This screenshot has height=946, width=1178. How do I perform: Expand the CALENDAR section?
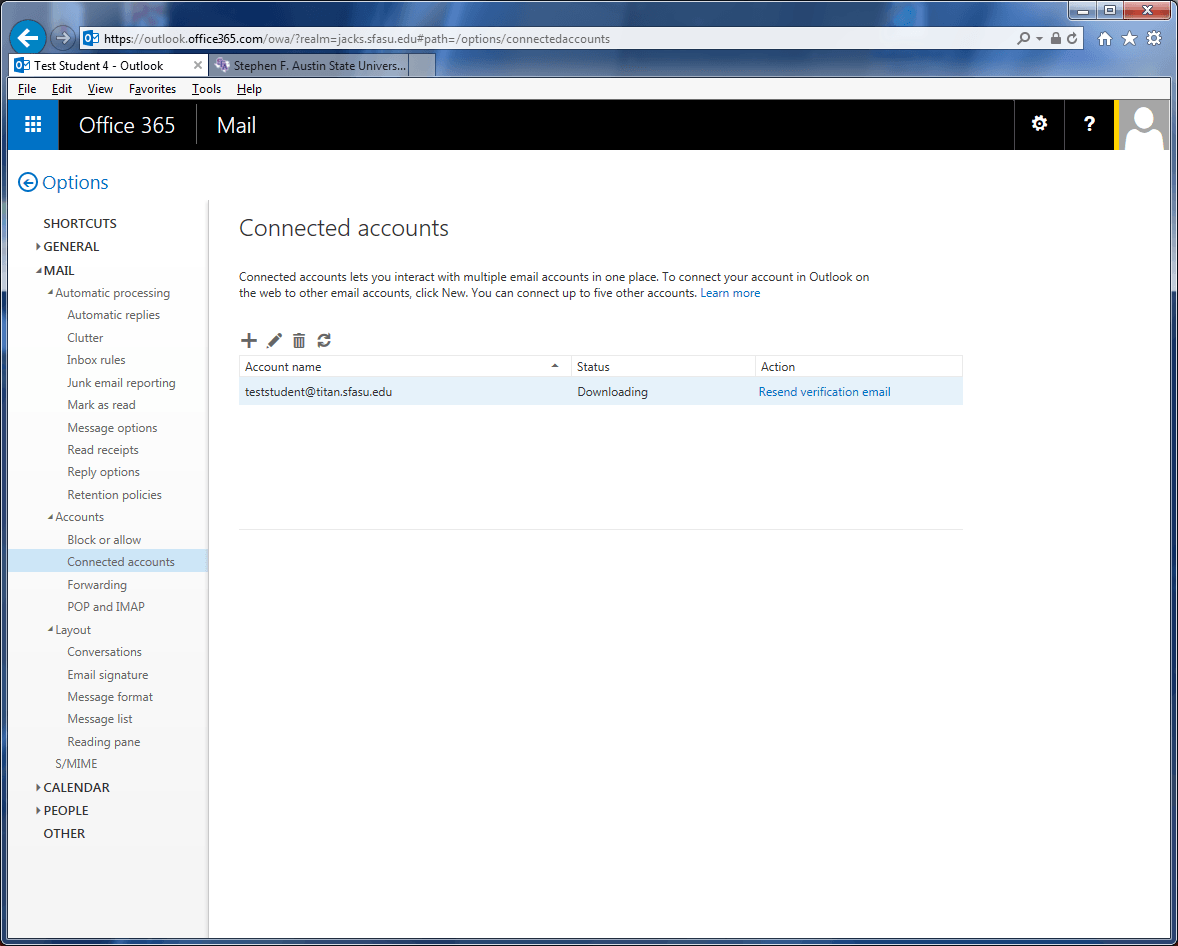[x=38, y=788]
